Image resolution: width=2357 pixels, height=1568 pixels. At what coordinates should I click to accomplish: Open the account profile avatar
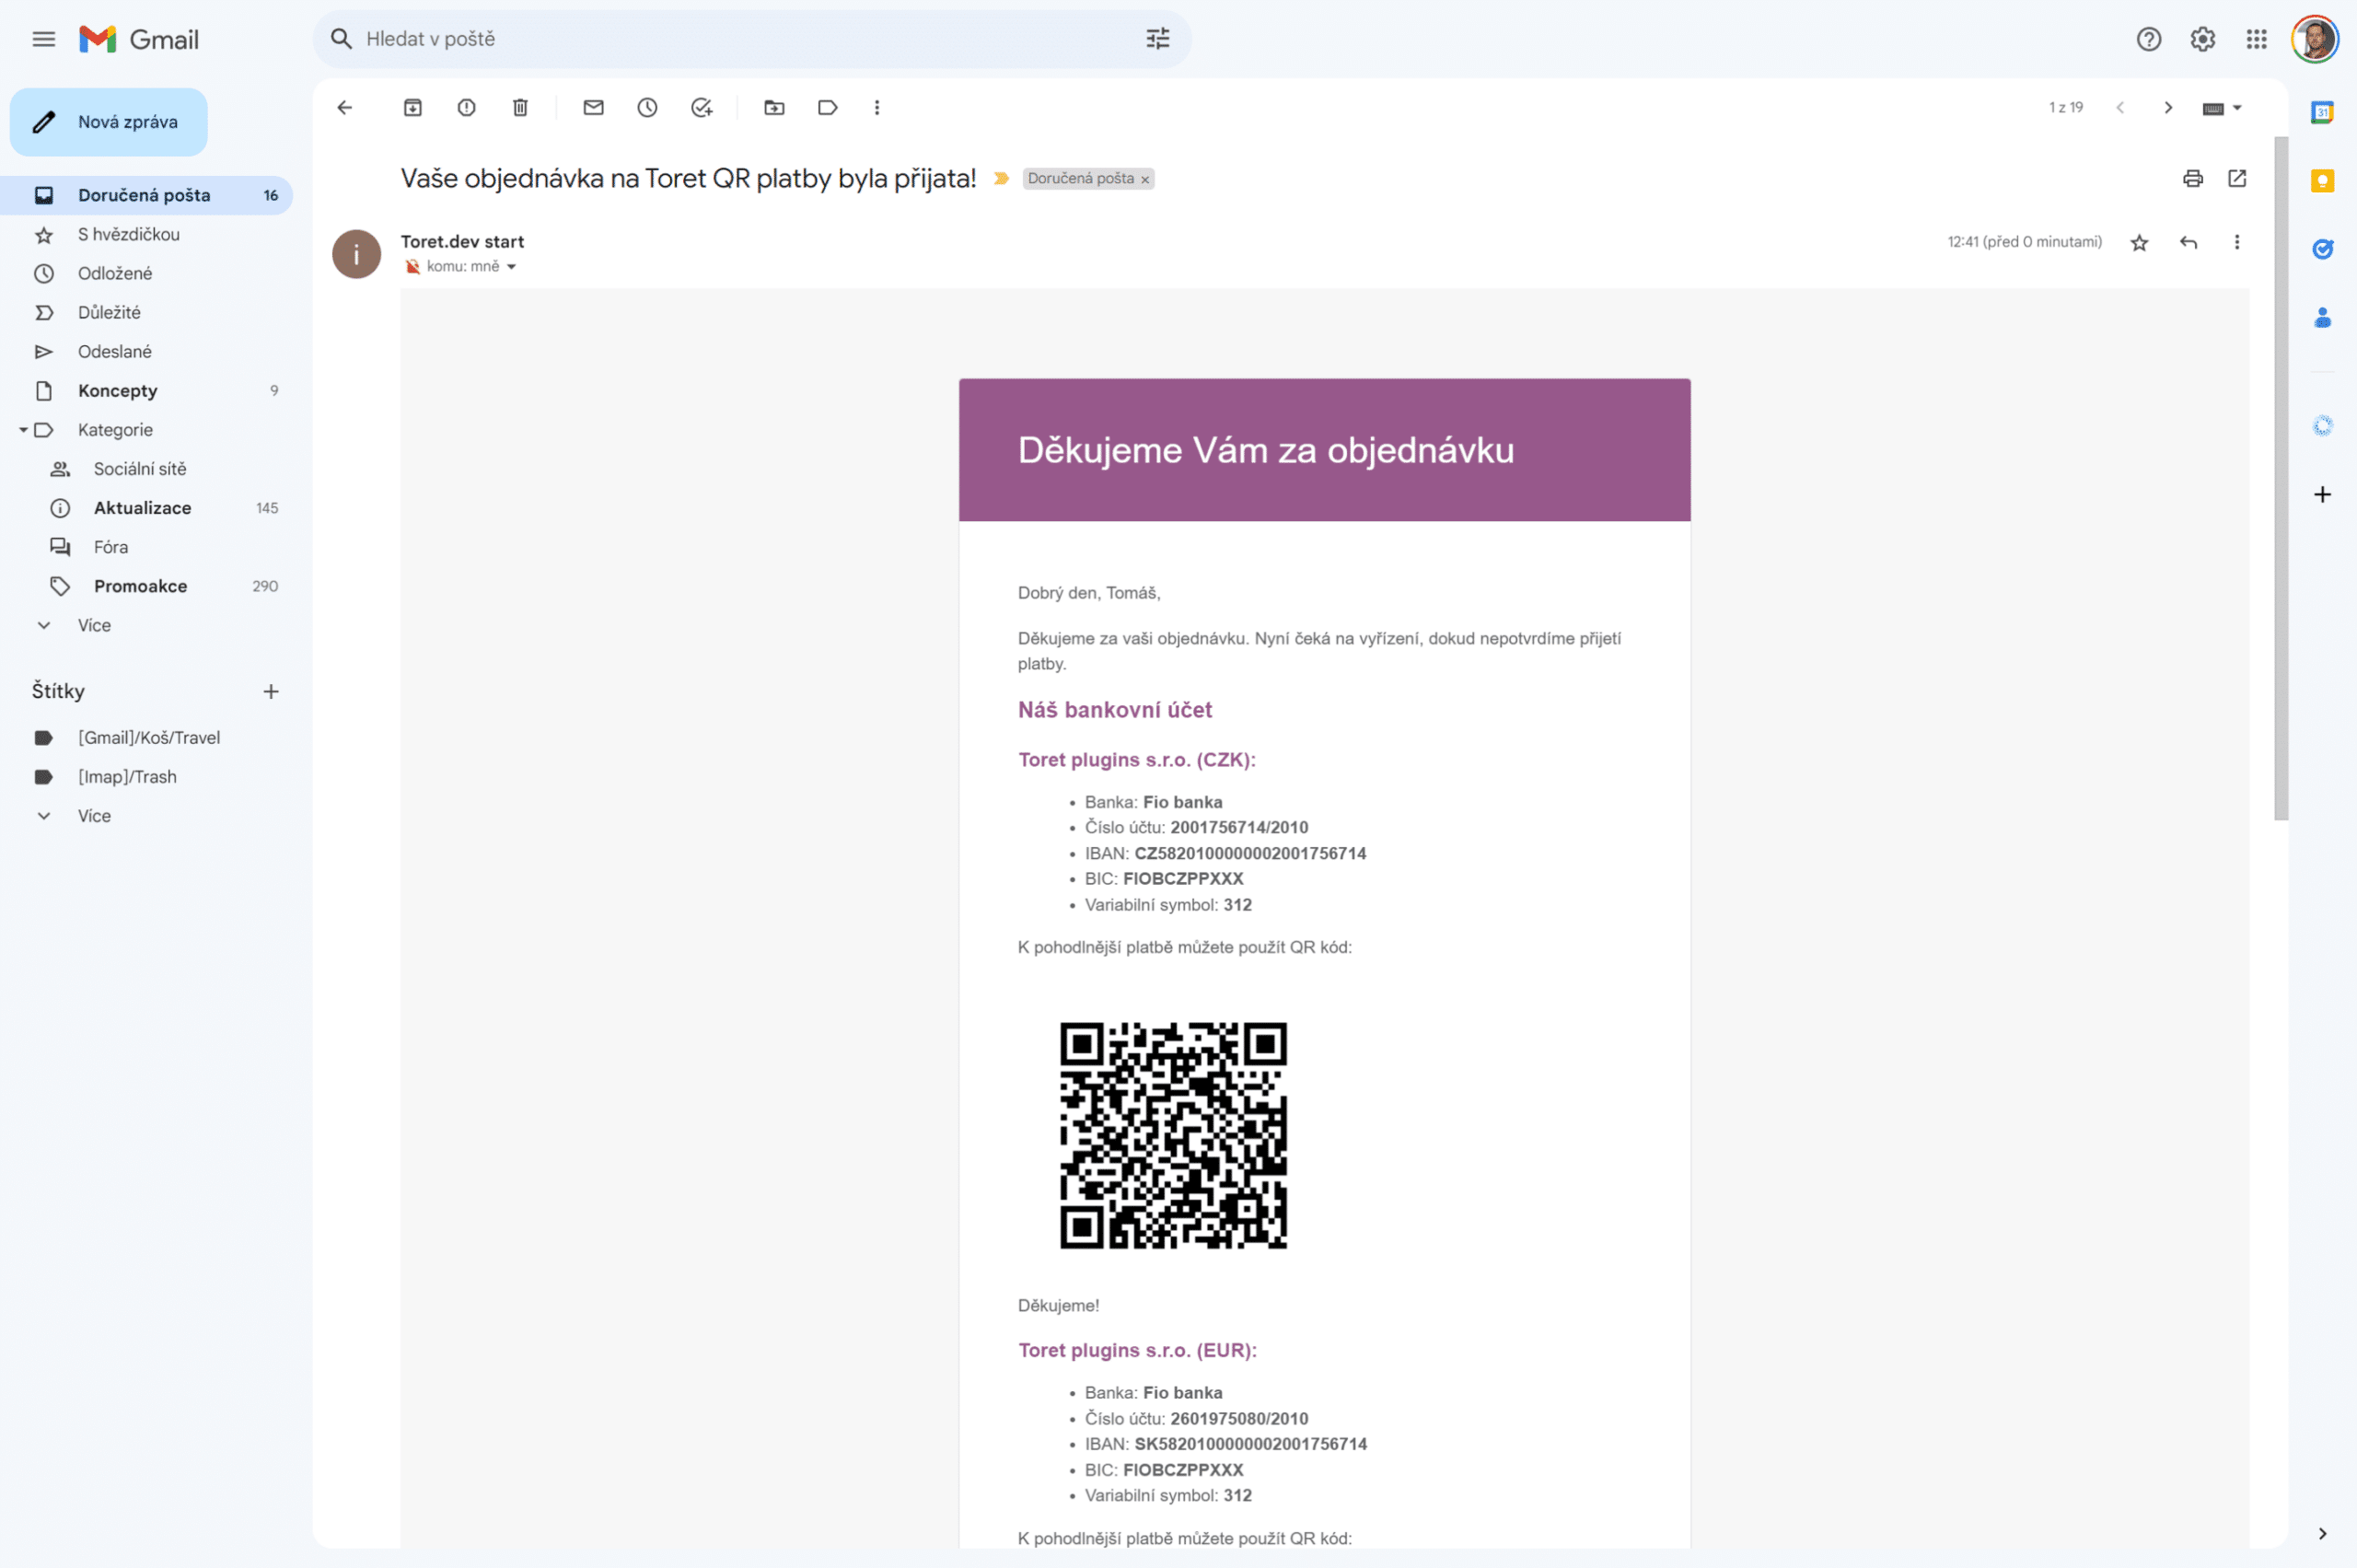[2315, 39]
